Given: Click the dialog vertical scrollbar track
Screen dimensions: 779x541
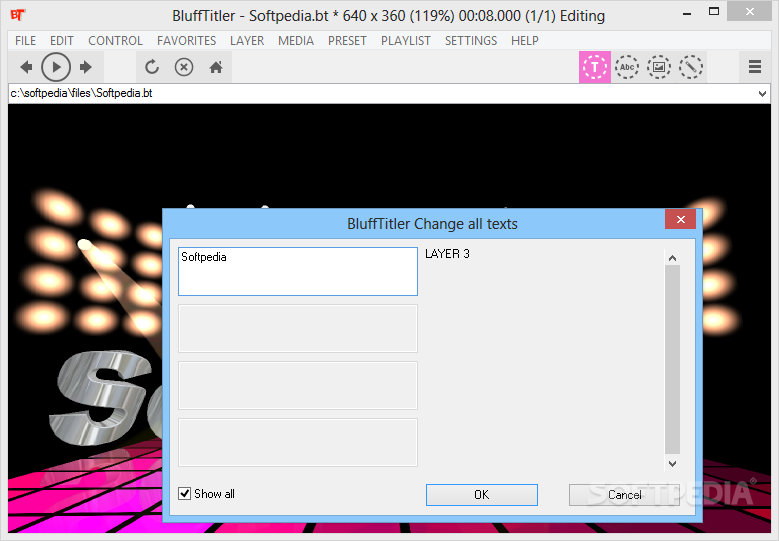Looking at the screenshot, I should [672, 360].
